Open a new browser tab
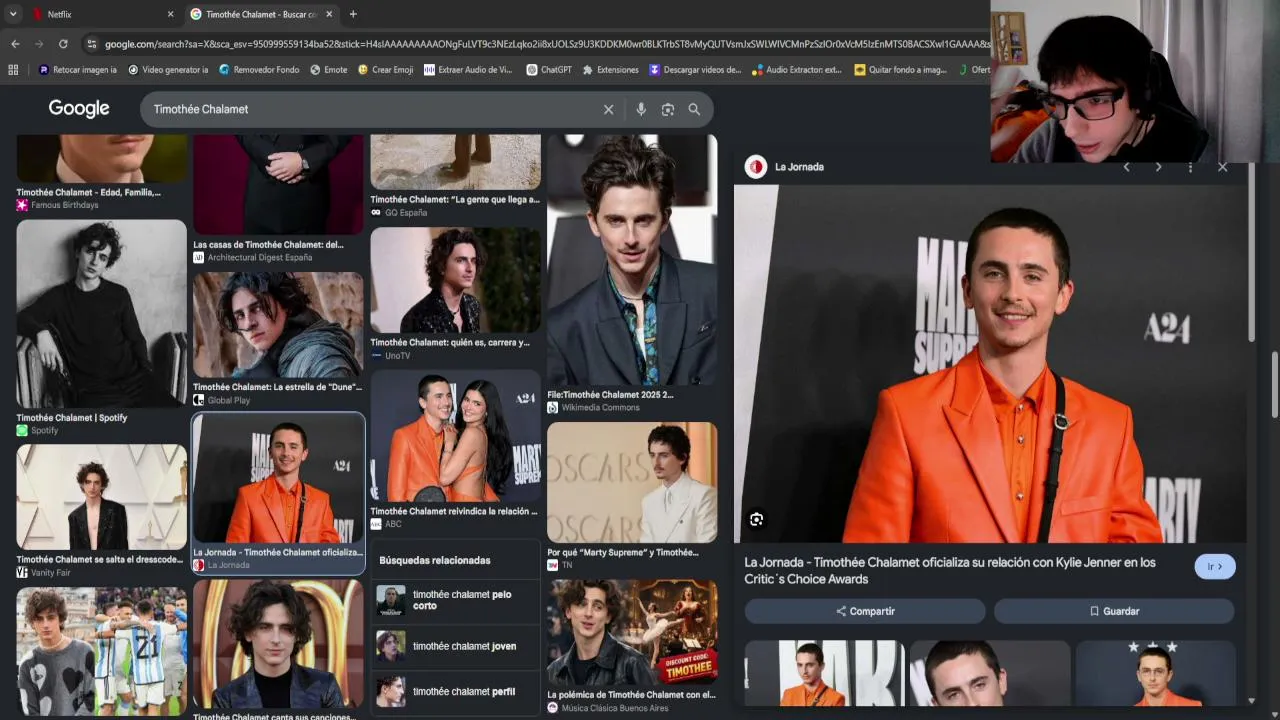 353,14
